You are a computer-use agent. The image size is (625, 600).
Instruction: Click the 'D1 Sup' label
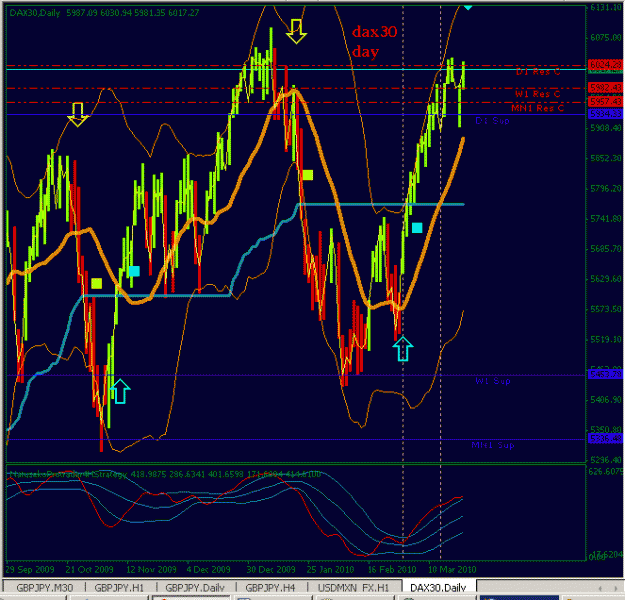(x=493, y=120)
